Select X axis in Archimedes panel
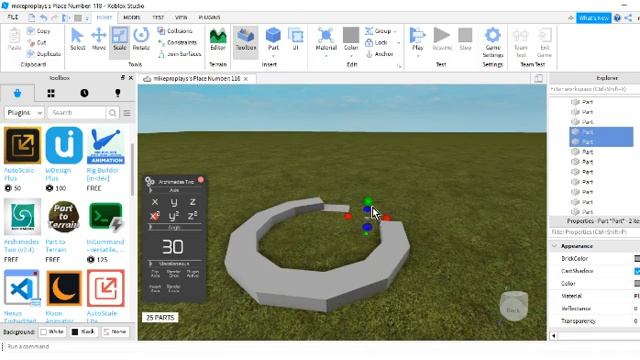Screen dimensions: 640x360 pos(155,202)
